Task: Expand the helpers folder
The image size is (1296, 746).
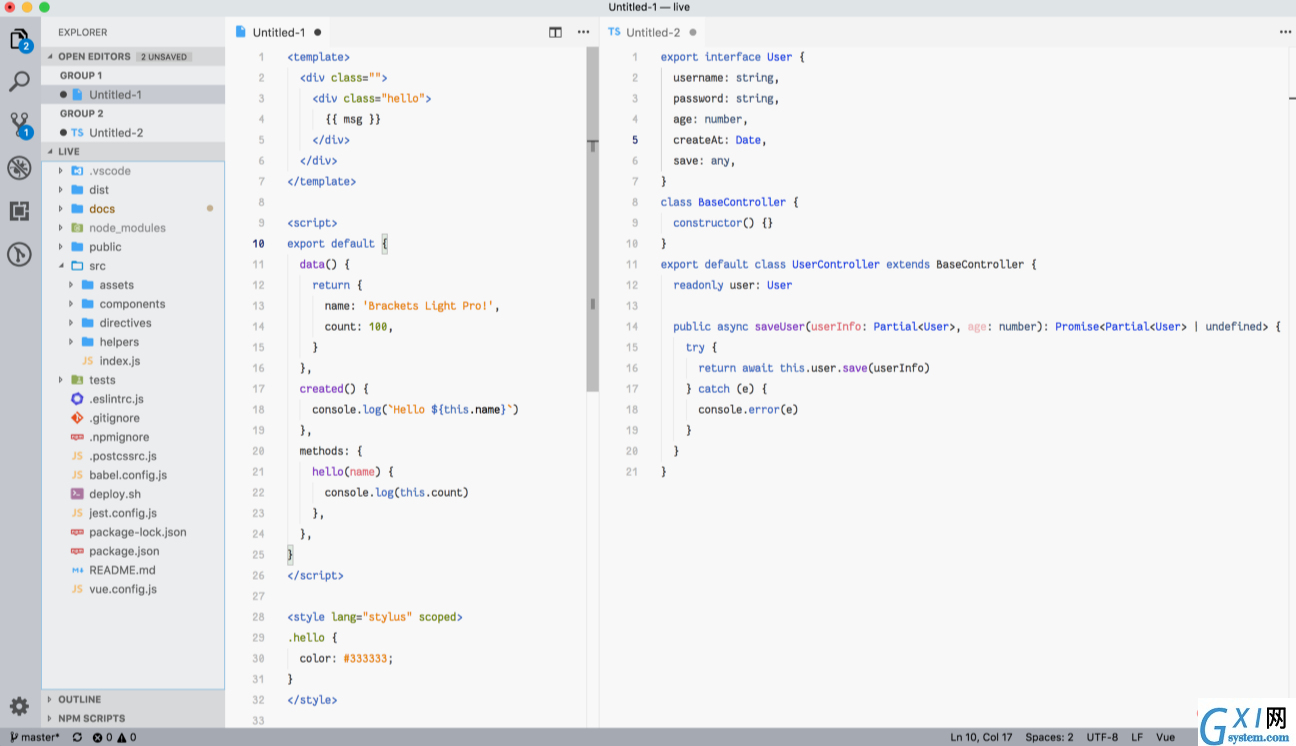Action: 71,342
